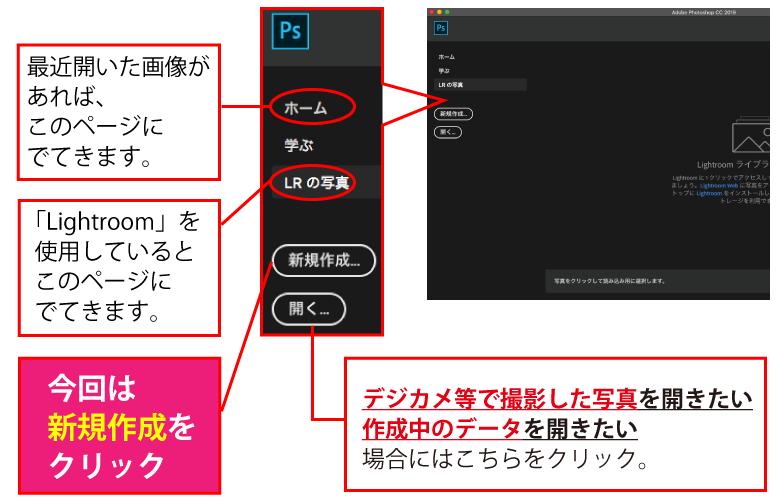Choose LR の写真 in the Photoshop window sidebar

pyautogui.click(x=480, y=85)
